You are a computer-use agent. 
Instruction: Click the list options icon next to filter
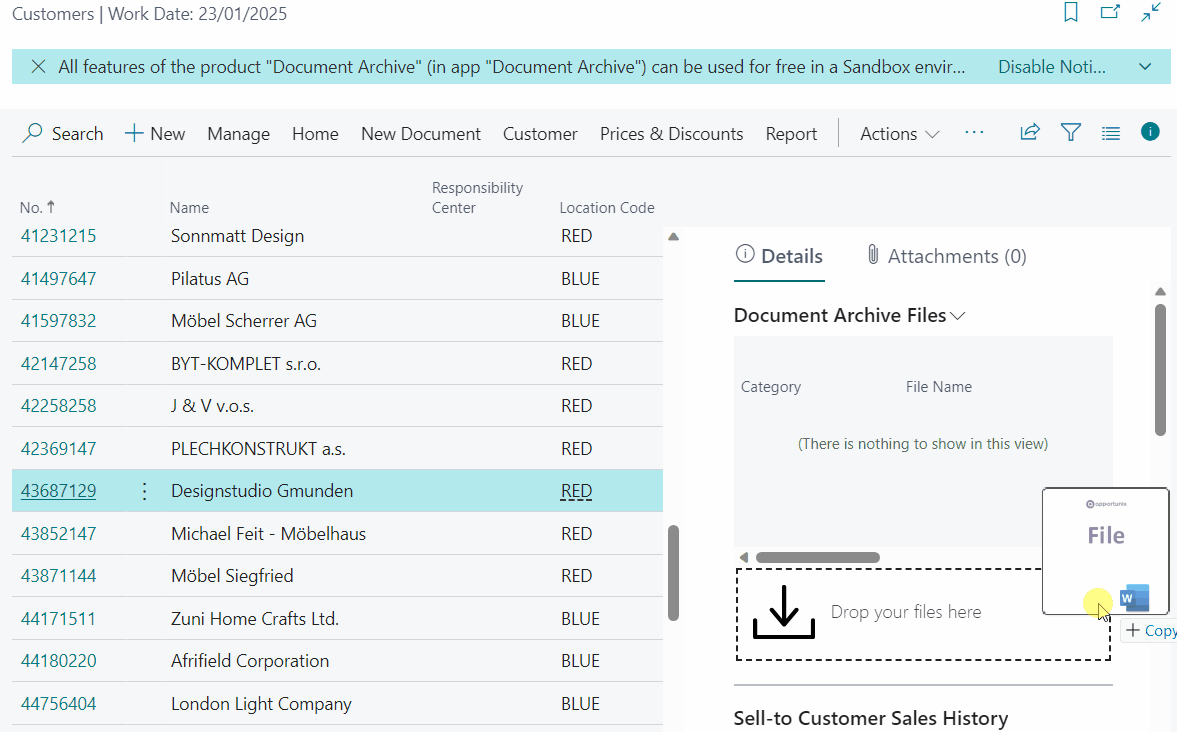pos(1111,131)
